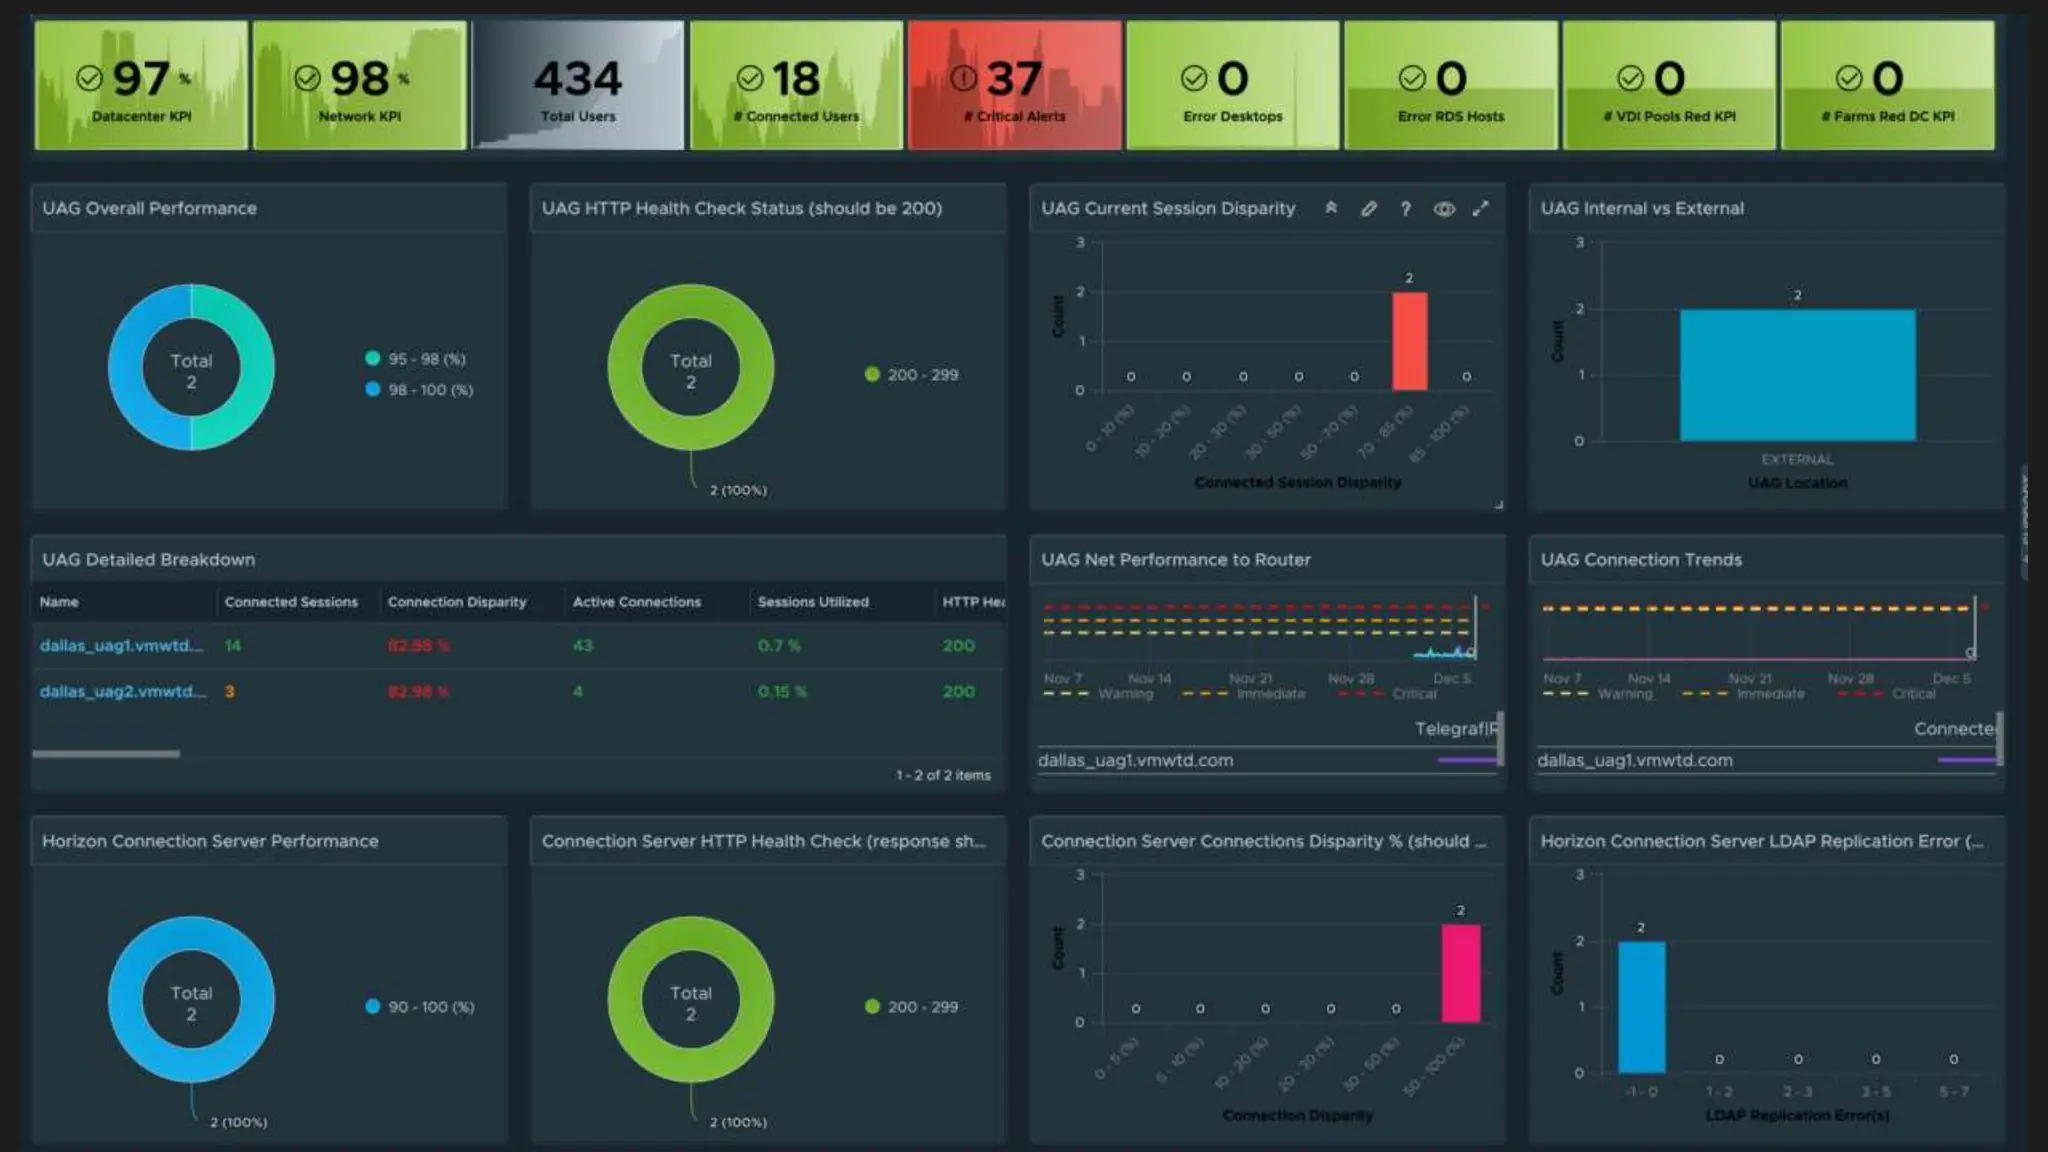The width and height of the screenshot is (2048, 1152).
Task: Sort table by Connection Disparity column
Action: 456,602
